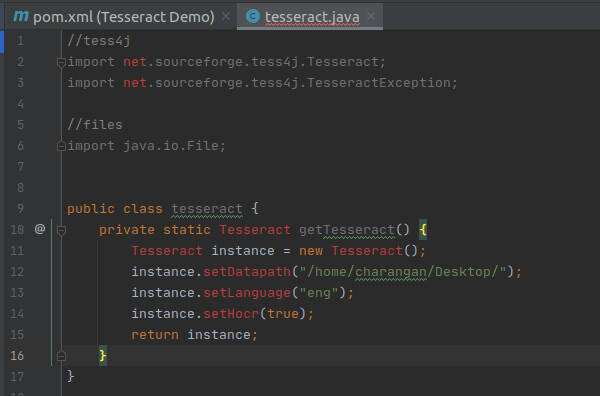Close the tesseract.java tab
This screenshot has height=396, width=600.
(371, 16)
